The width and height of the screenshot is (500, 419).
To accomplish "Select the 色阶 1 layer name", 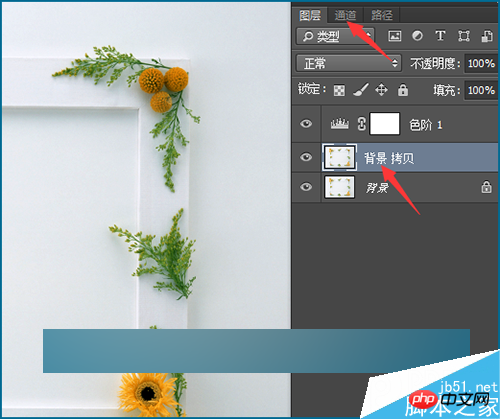I will [x=426, y=125].
